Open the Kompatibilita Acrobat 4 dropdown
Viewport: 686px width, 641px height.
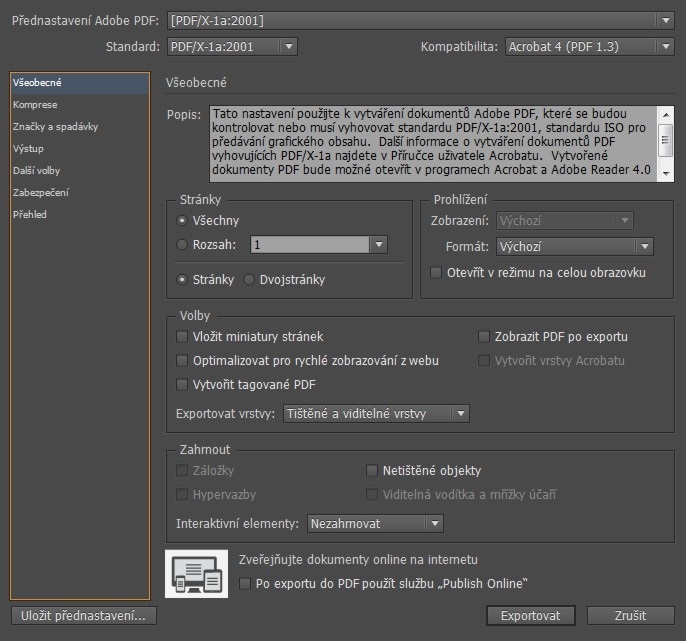(590, 46)
